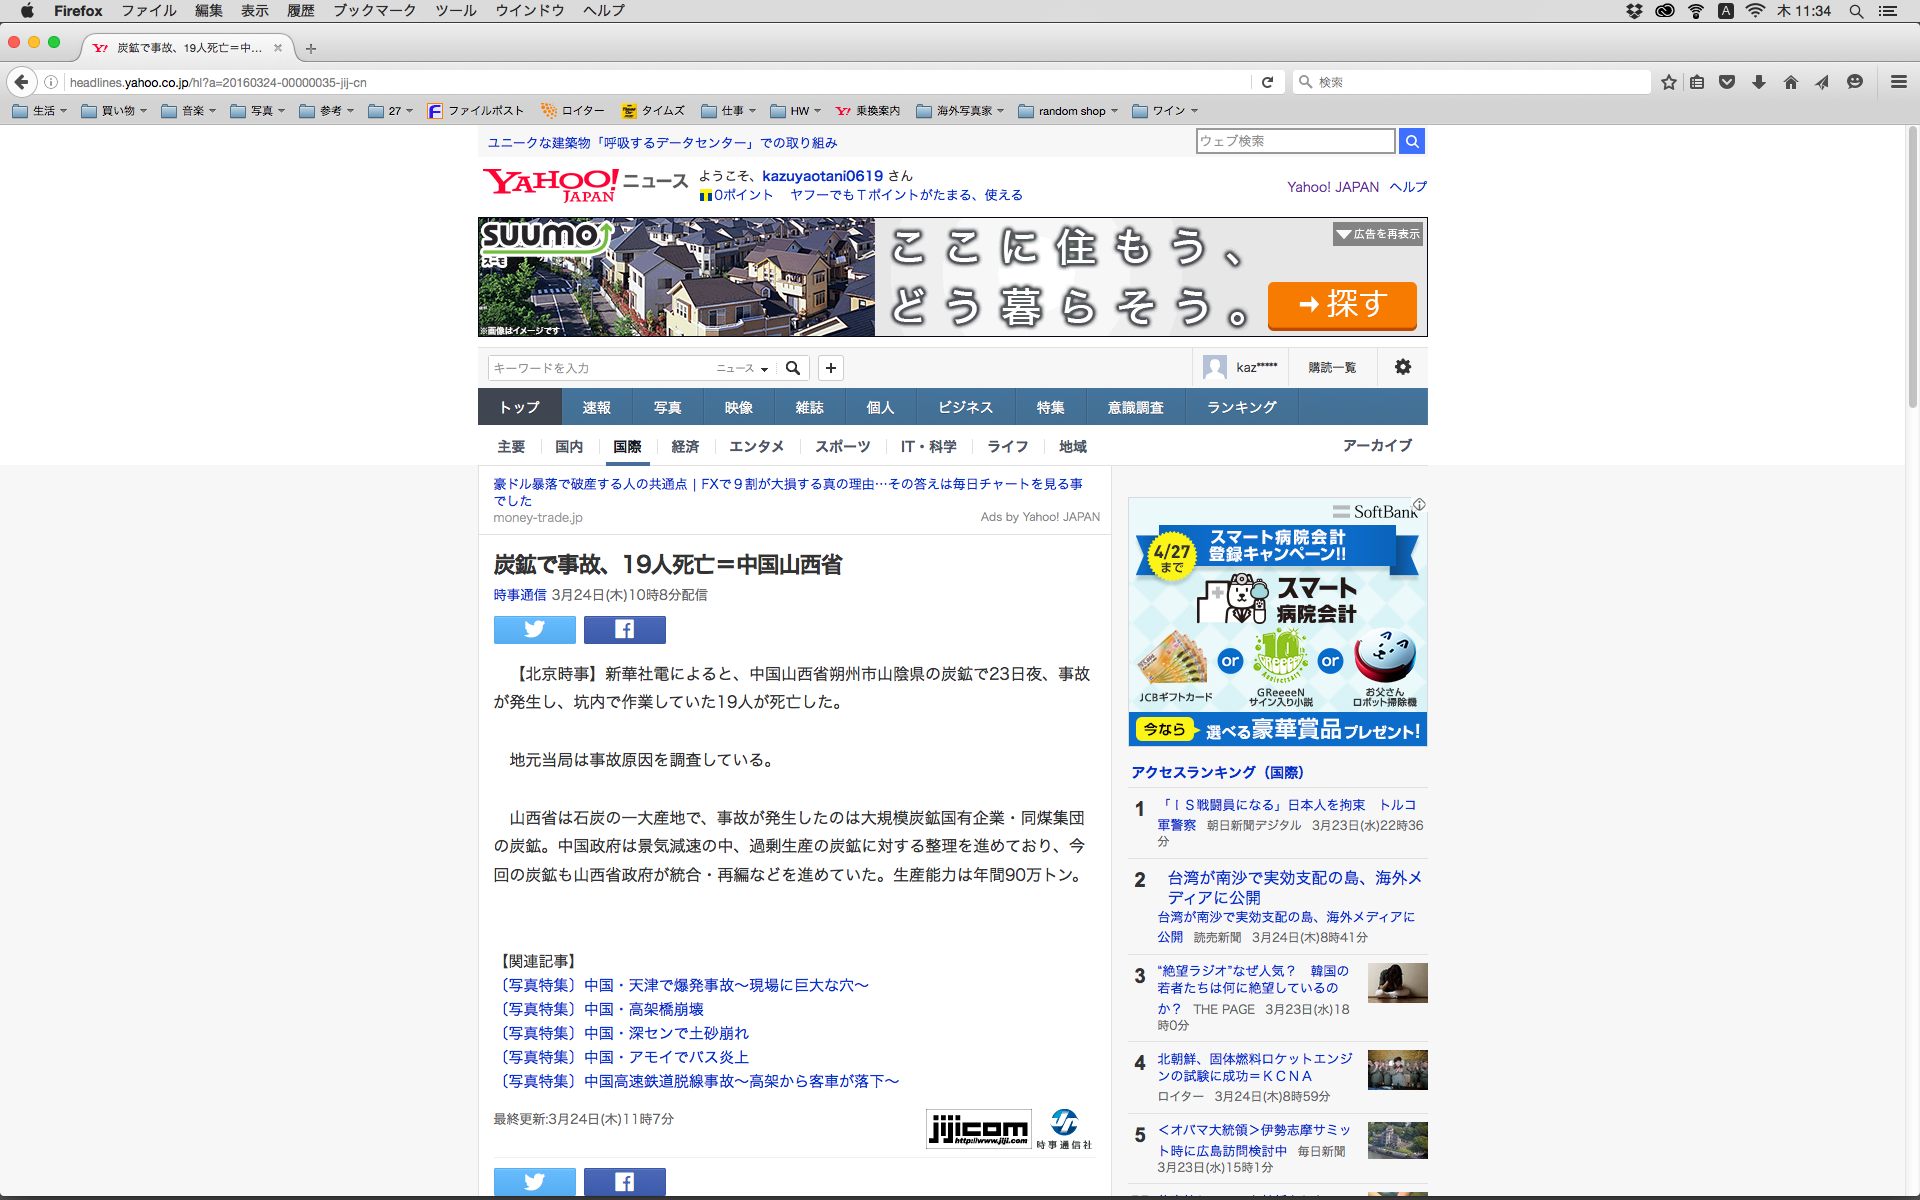Open the downloads arrow icon
This screenshot has height=1200, width=1920.
[1759, 82]
